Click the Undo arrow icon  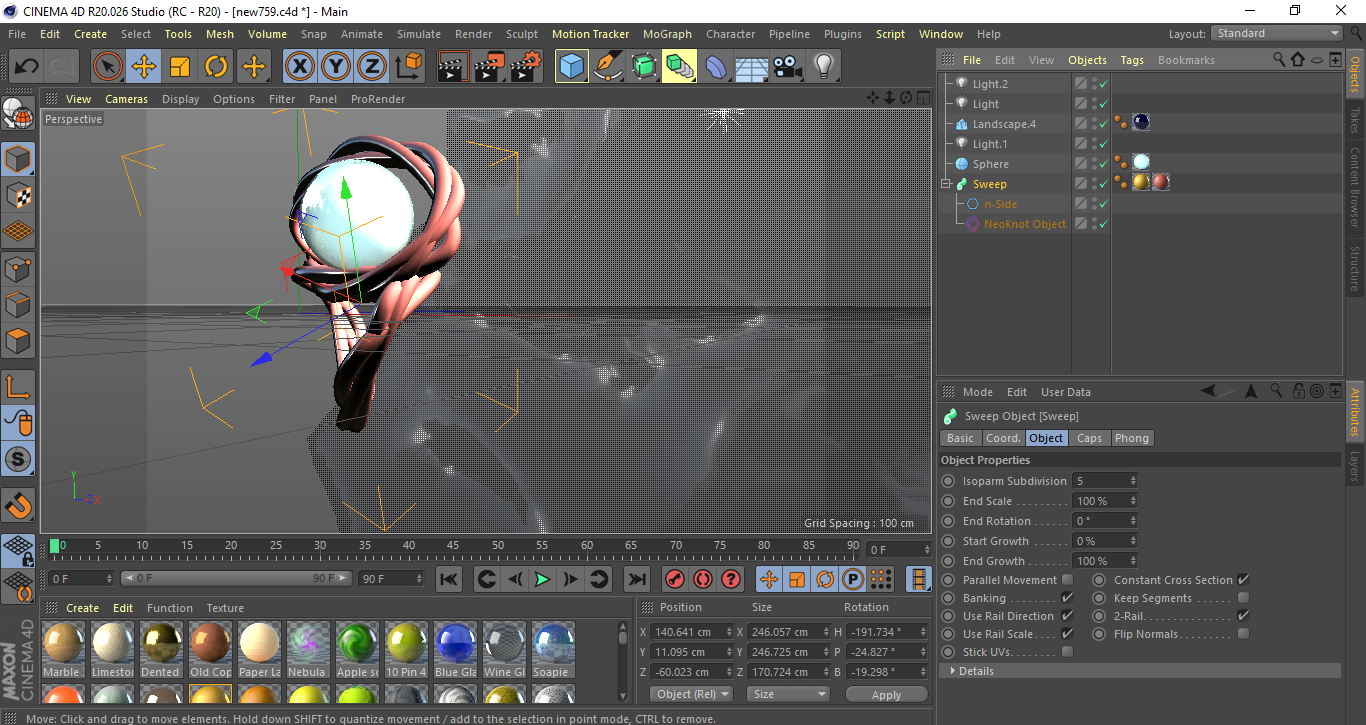[x=27, y=67]
